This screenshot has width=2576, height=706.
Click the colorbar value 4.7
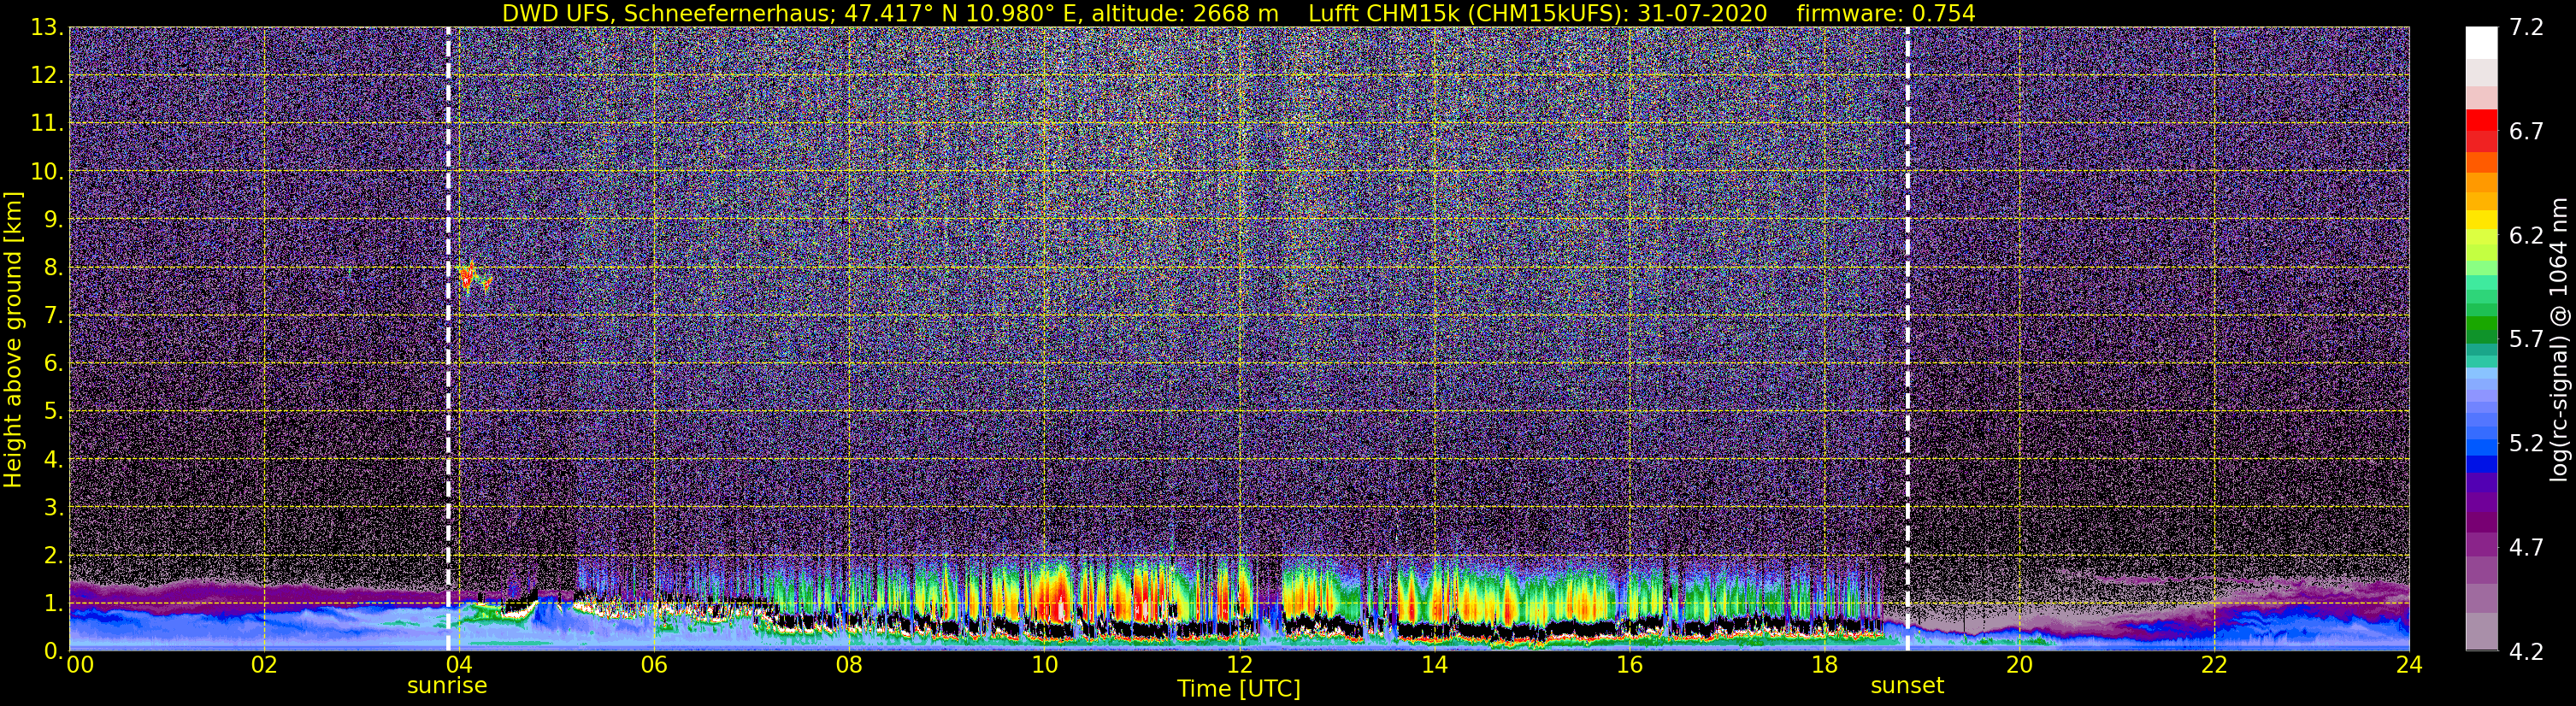click(x=2526, y=548)
